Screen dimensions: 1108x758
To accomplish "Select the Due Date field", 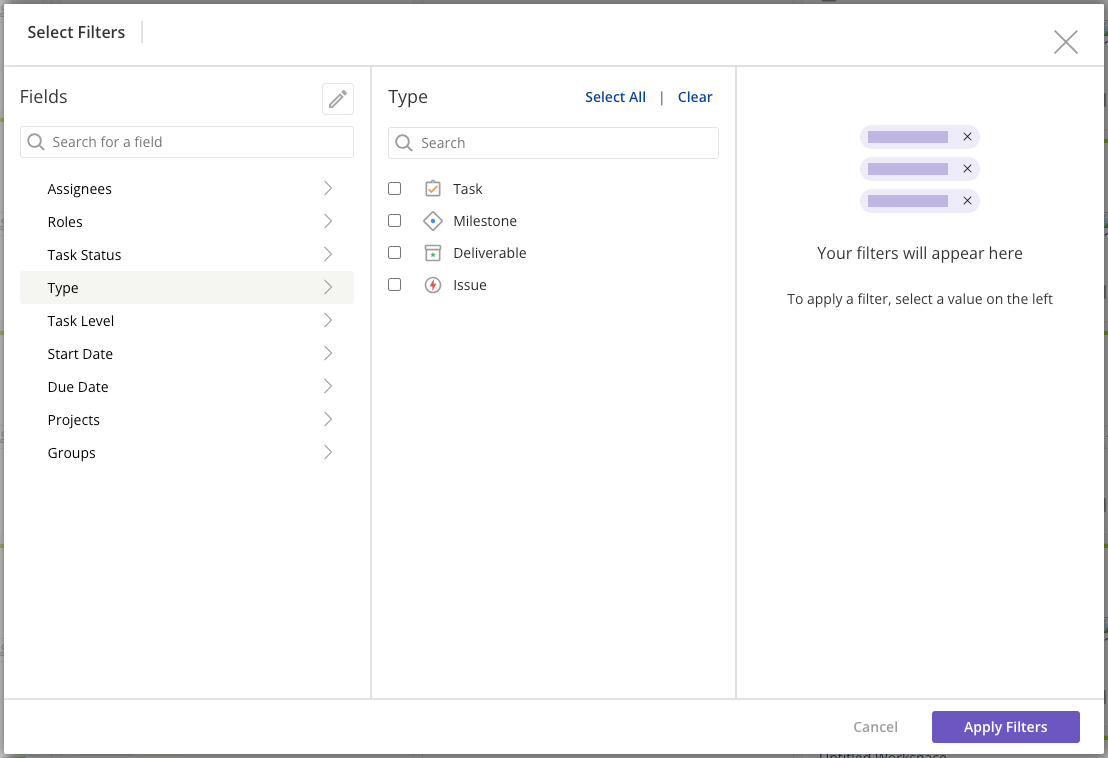I will pyautogui.click(x=187, y=386).
